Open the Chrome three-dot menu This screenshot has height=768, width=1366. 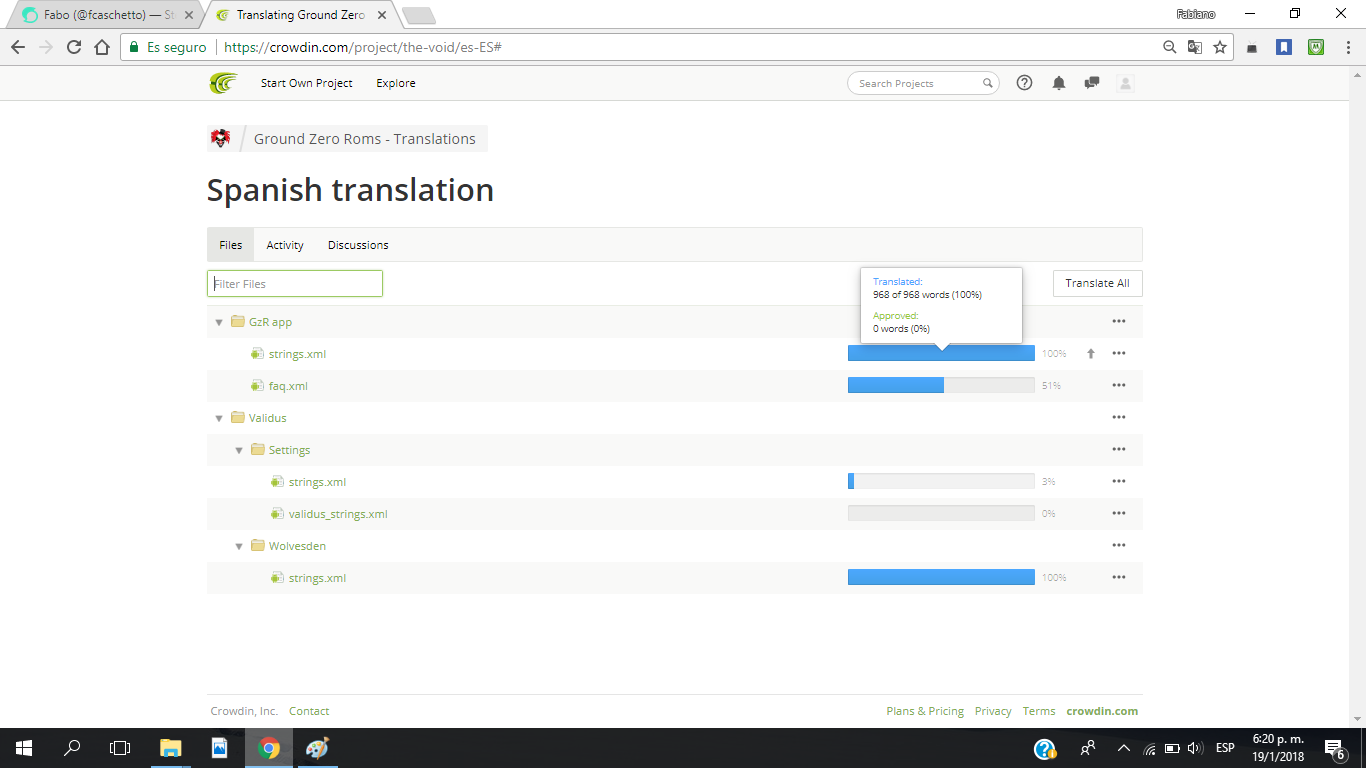tap(1346, 47)
